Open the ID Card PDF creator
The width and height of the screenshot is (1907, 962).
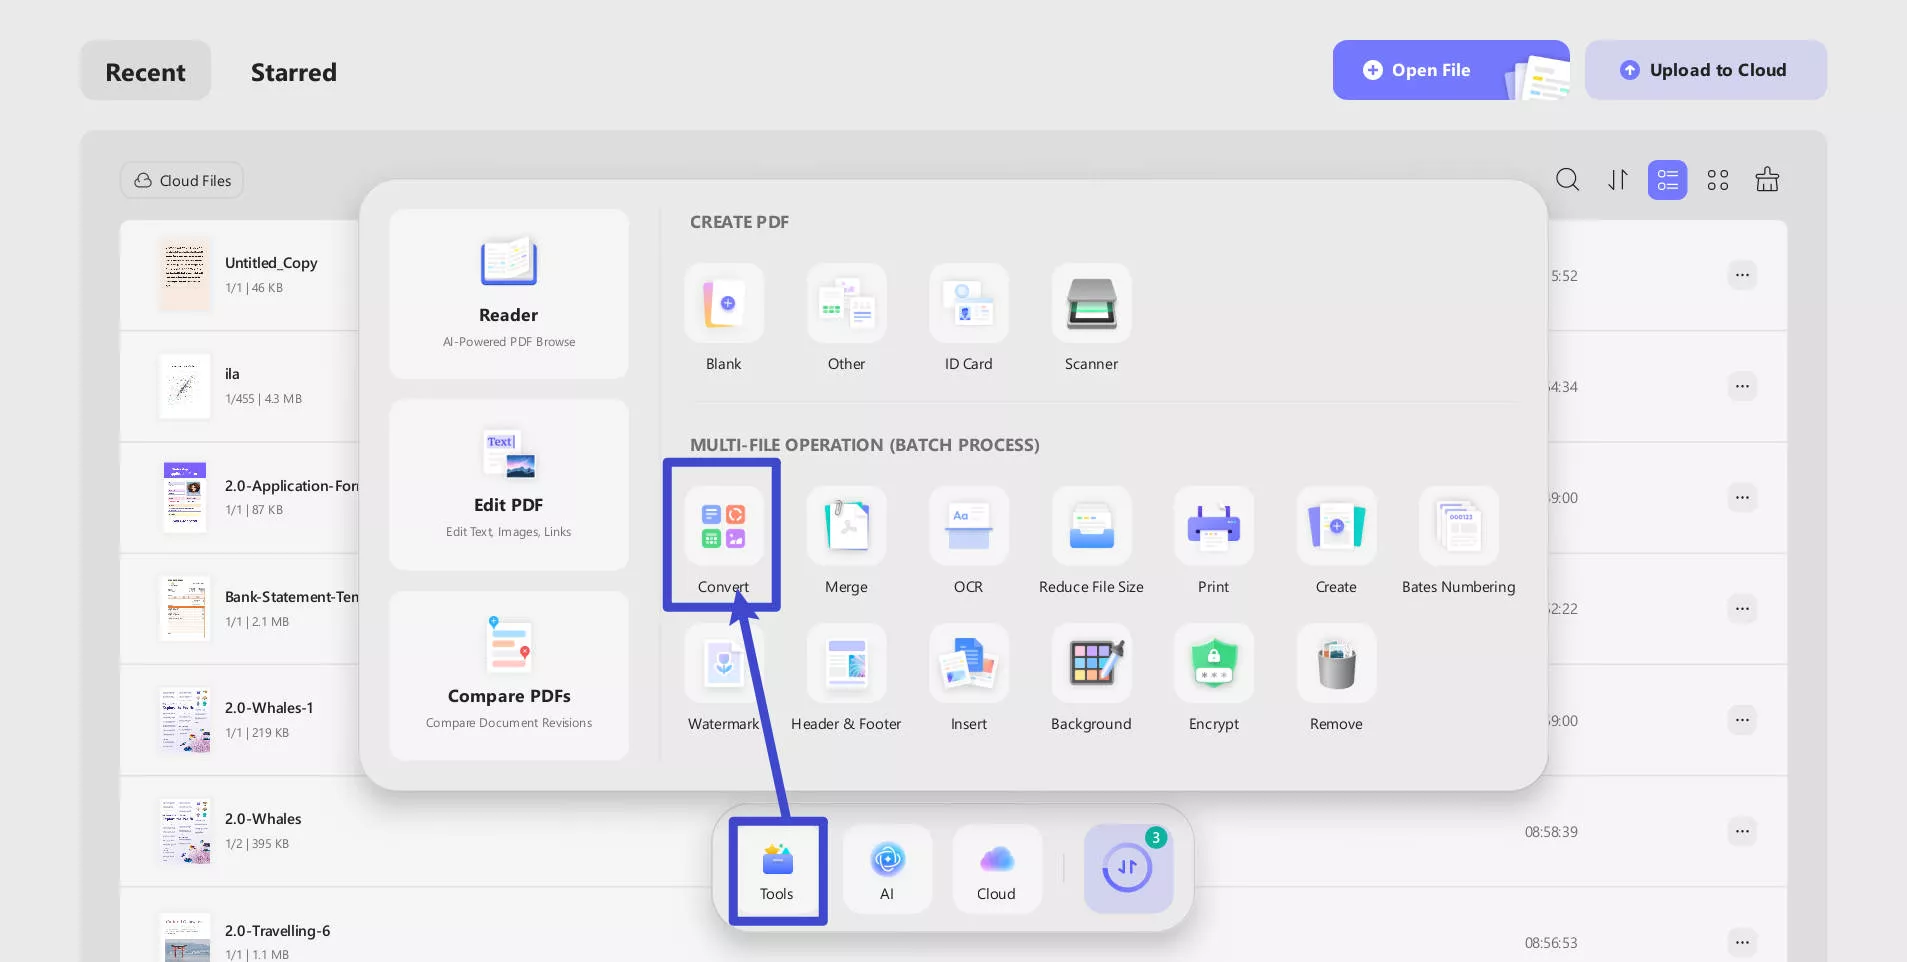pos(968,304)
